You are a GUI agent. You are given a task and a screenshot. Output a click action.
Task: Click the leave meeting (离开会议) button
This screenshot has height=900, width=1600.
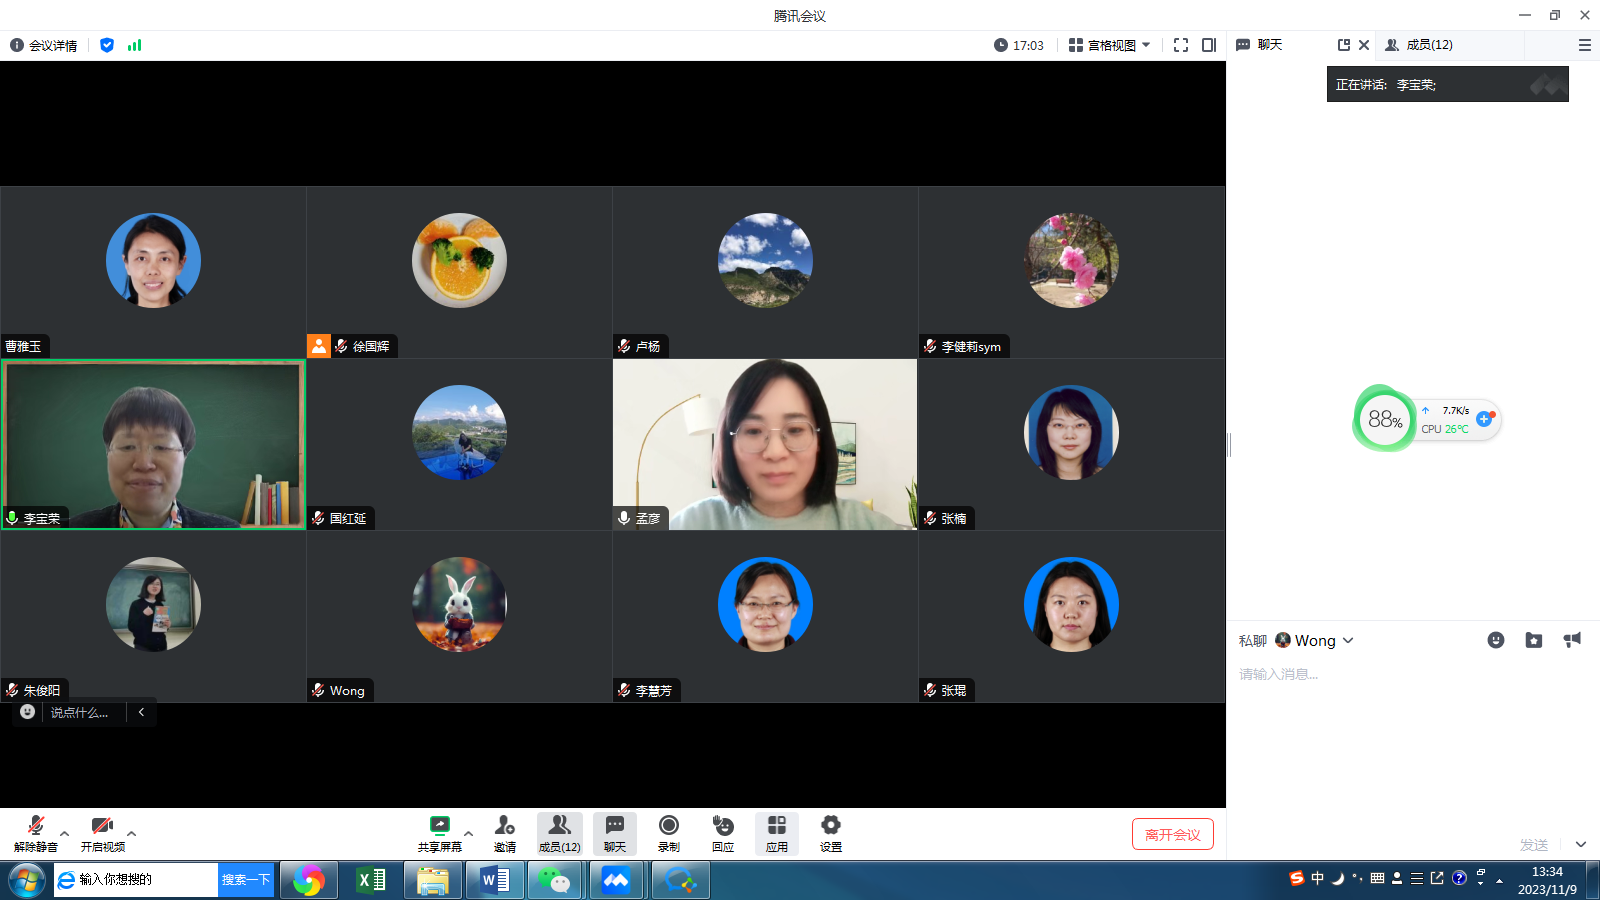(x=1172, y=835)
